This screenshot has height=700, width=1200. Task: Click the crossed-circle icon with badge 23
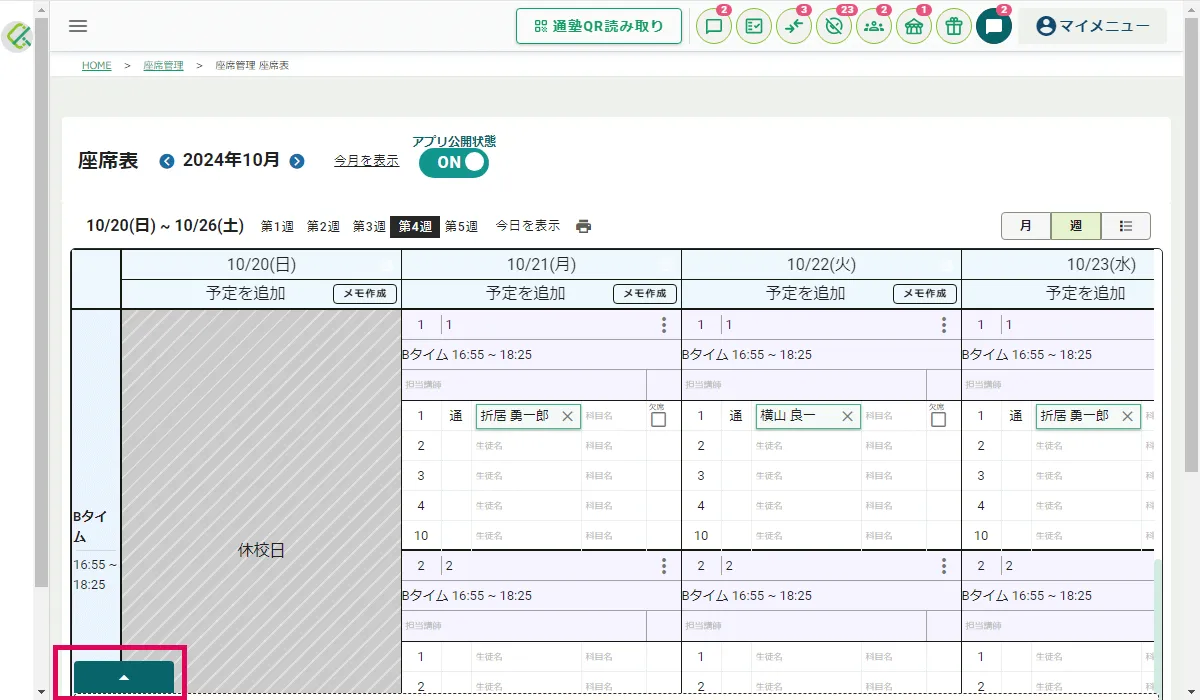(834, 26)
